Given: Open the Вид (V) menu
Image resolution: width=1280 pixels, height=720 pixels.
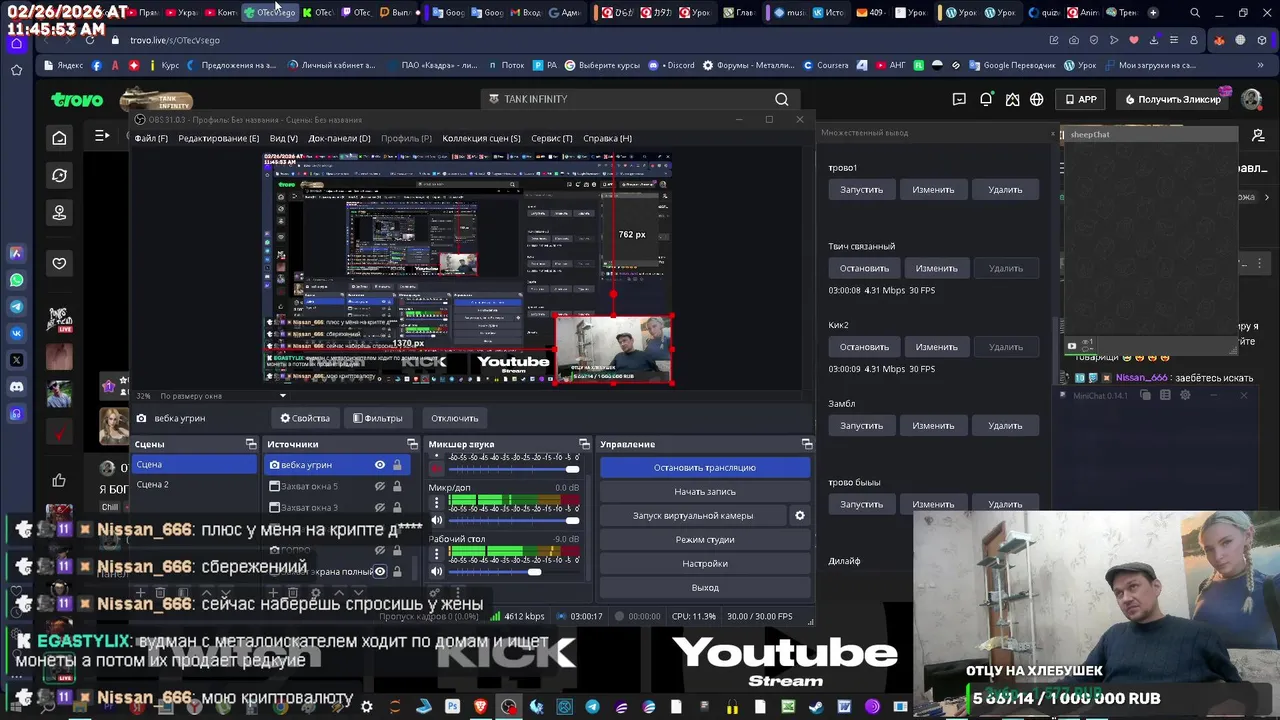Looking at the screenshot, I should 284,138.
